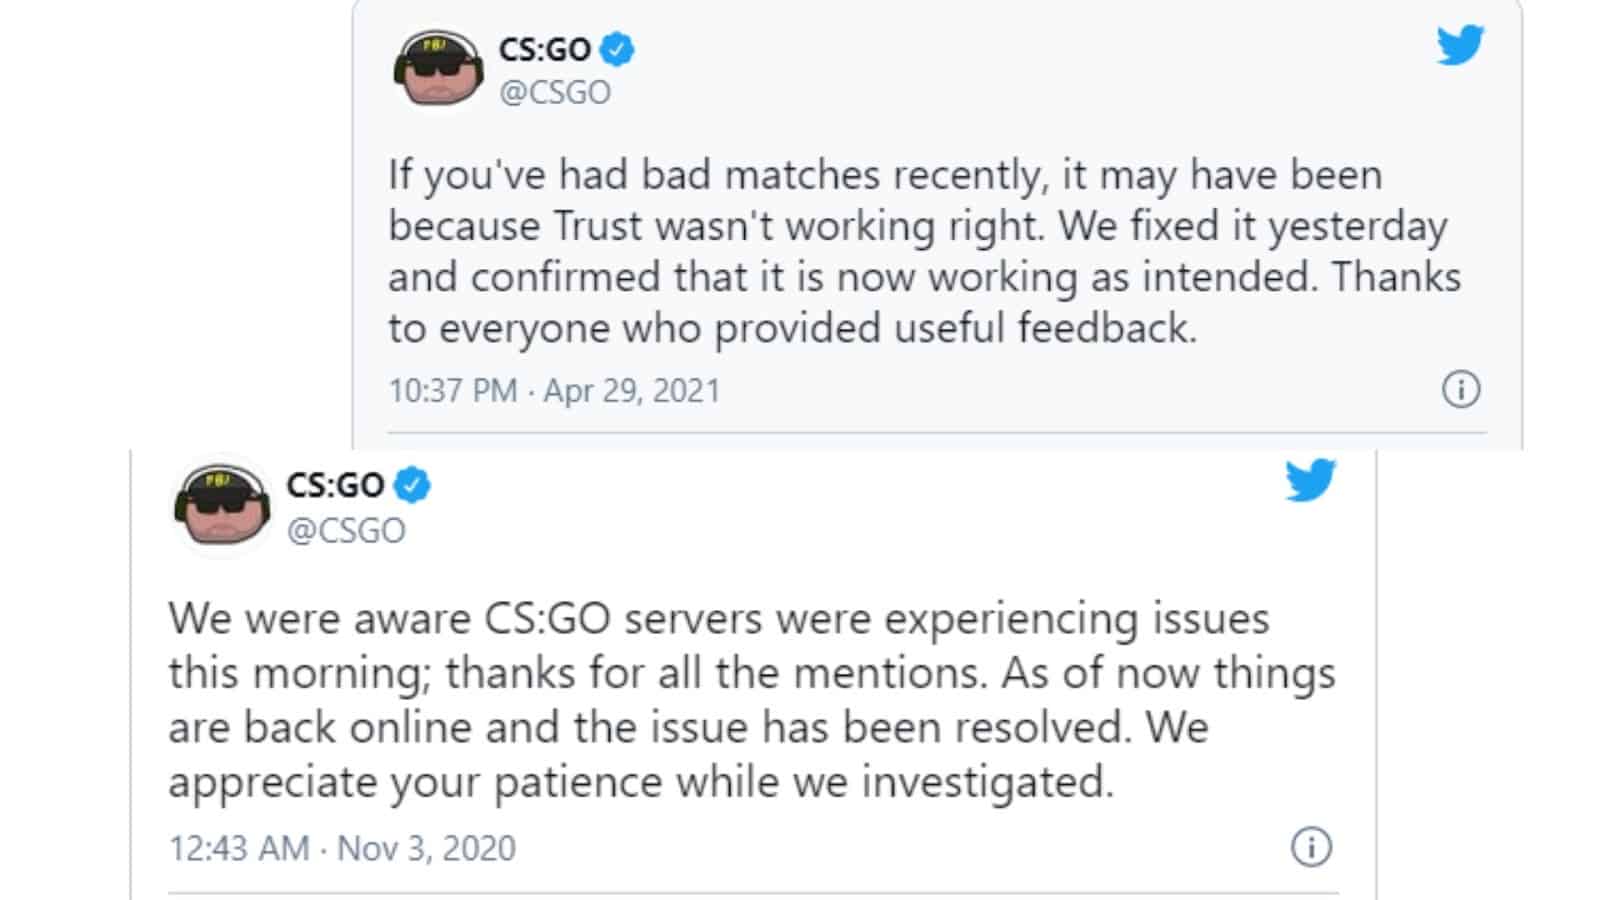Click the Apr 29, 2021 timestamp link
This screenshot has height=900, width=1600.
630,392
